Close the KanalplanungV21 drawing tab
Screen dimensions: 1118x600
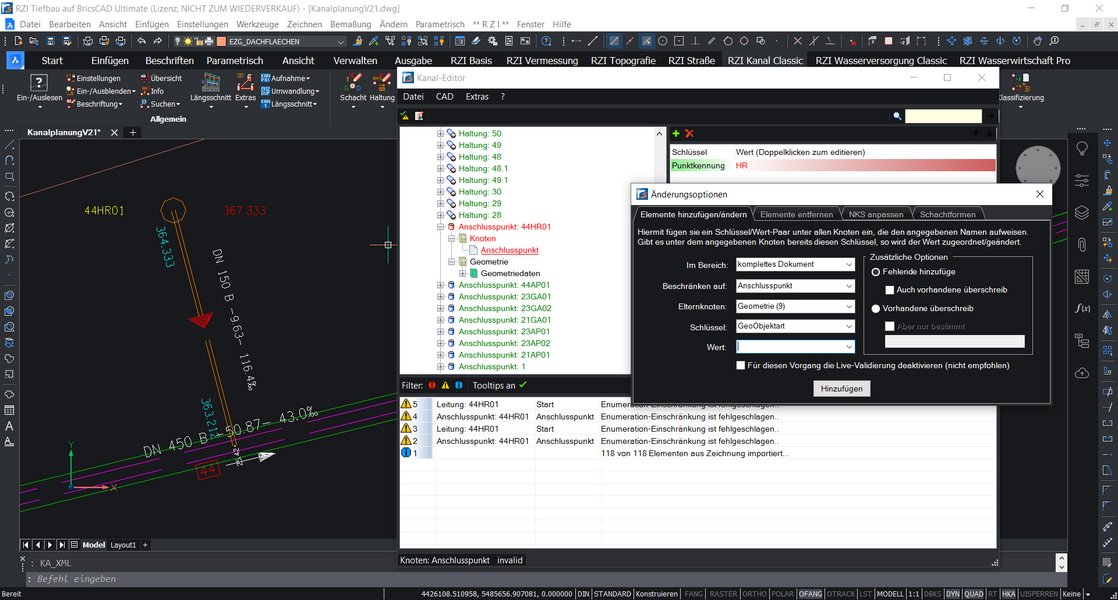114,133
